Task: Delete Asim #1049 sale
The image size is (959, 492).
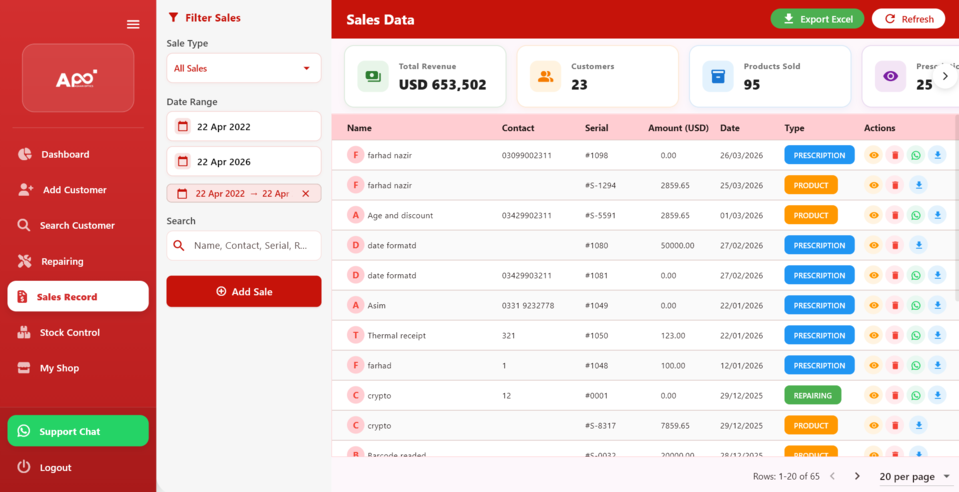Action: 895,305
